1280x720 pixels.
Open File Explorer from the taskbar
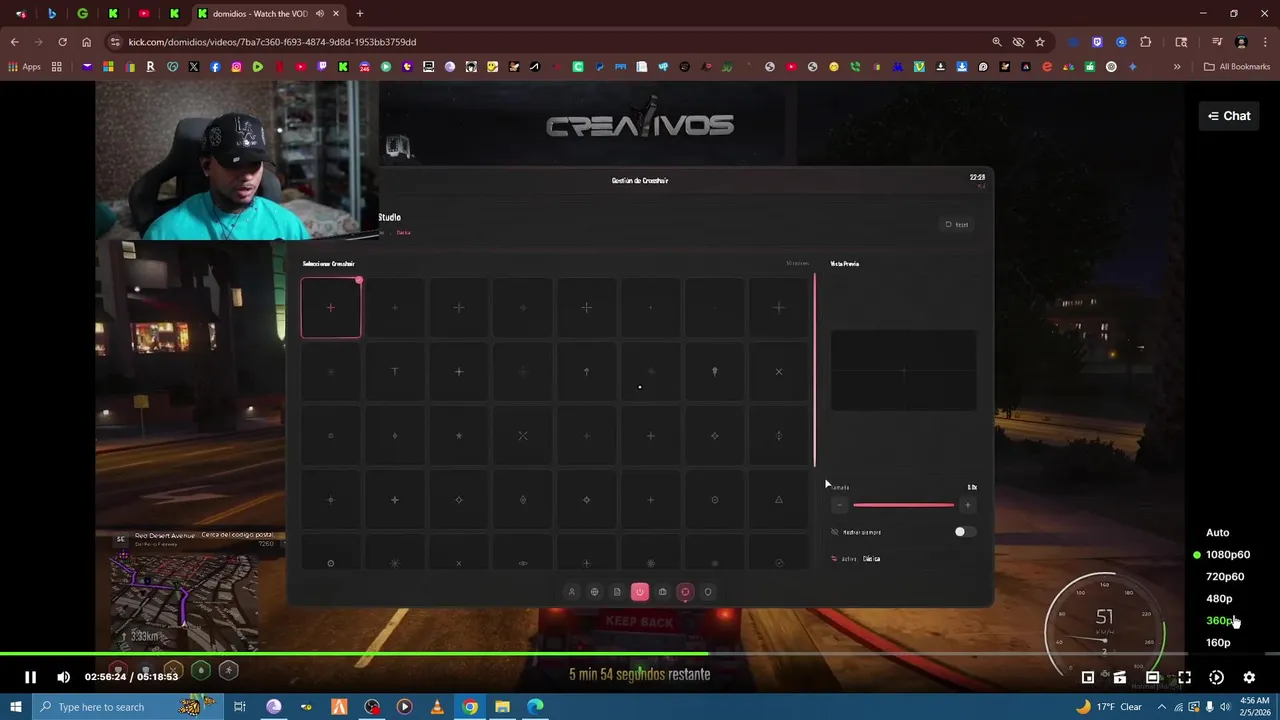click(503, 707)
